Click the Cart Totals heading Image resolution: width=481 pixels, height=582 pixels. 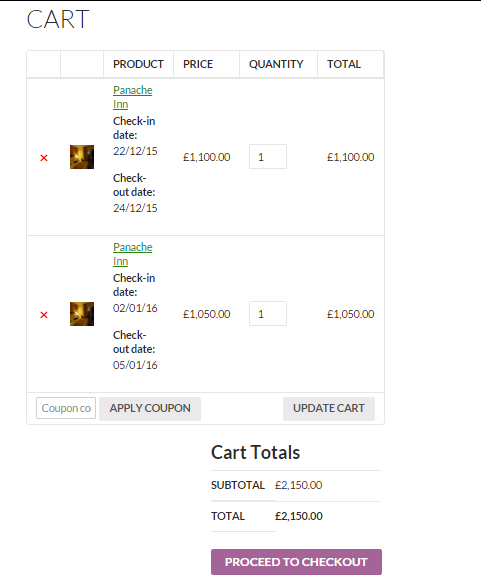coord(255,452)
